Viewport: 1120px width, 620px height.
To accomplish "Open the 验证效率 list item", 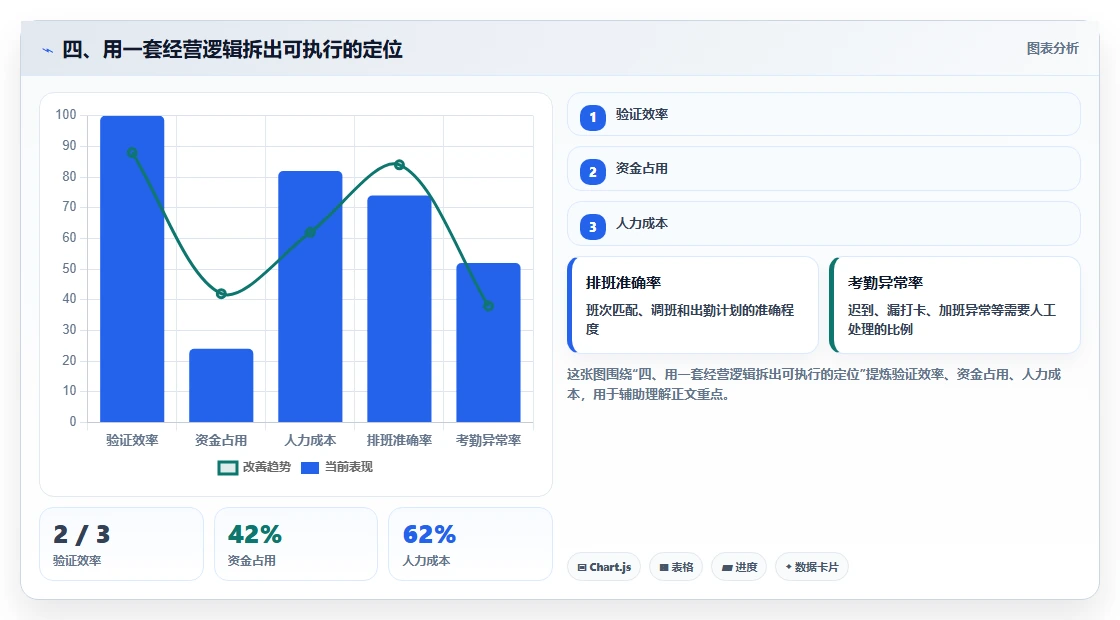I will 824,114.
